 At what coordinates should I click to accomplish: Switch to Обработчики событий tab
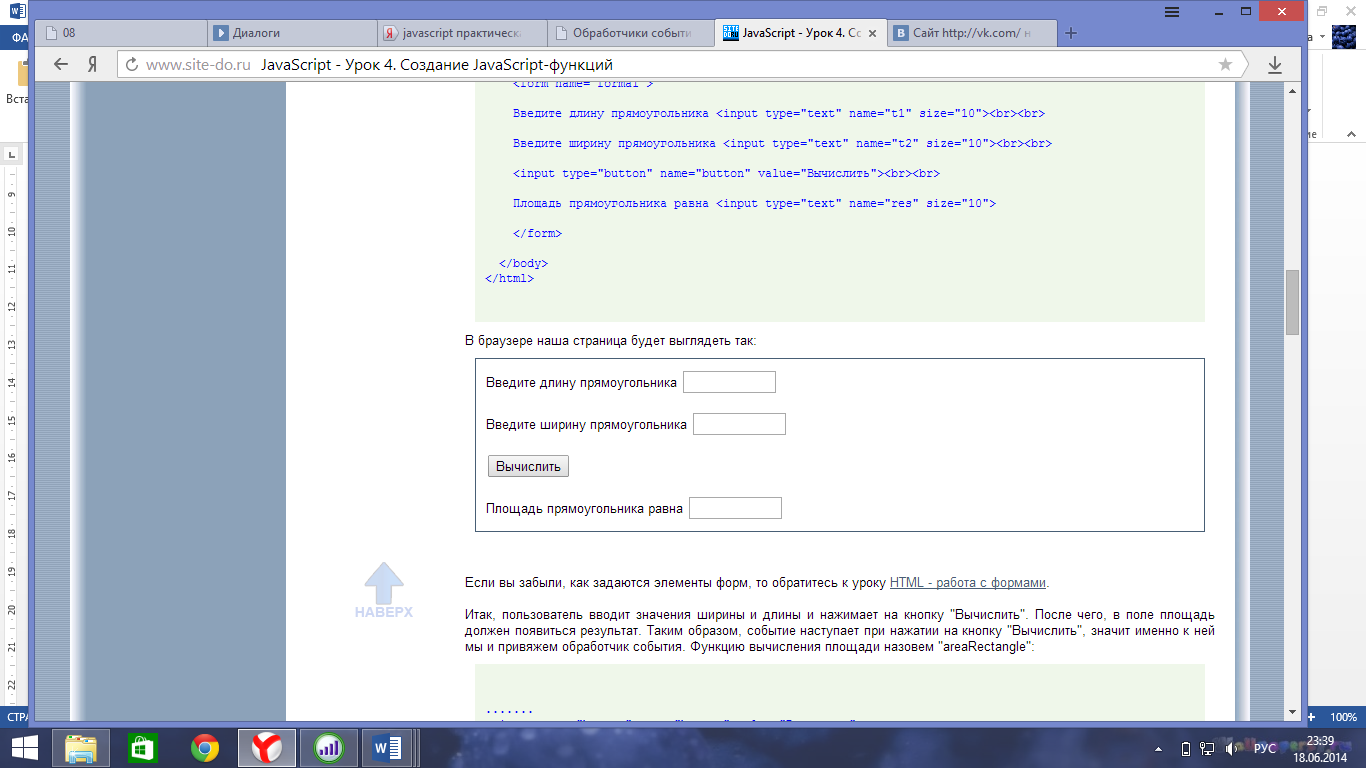point(633,33)
